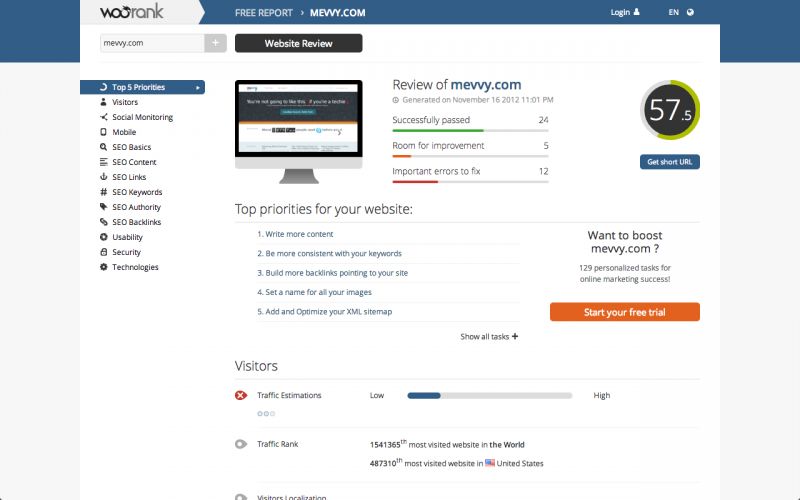This screenshot has height=500, width=800.
Task: Click the United States flag icon
Action: click(x=490, y=463)
